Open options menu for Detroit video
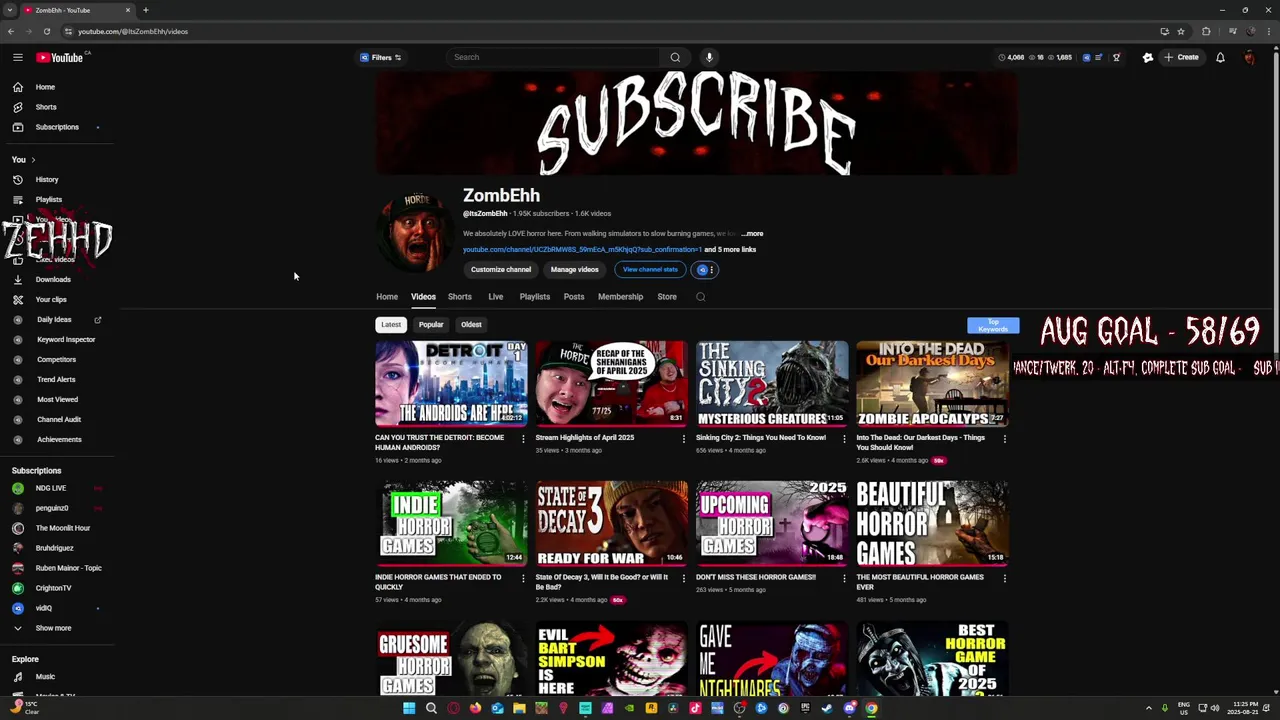Screen dimensions: 1280x720 (x=523, y=438)
